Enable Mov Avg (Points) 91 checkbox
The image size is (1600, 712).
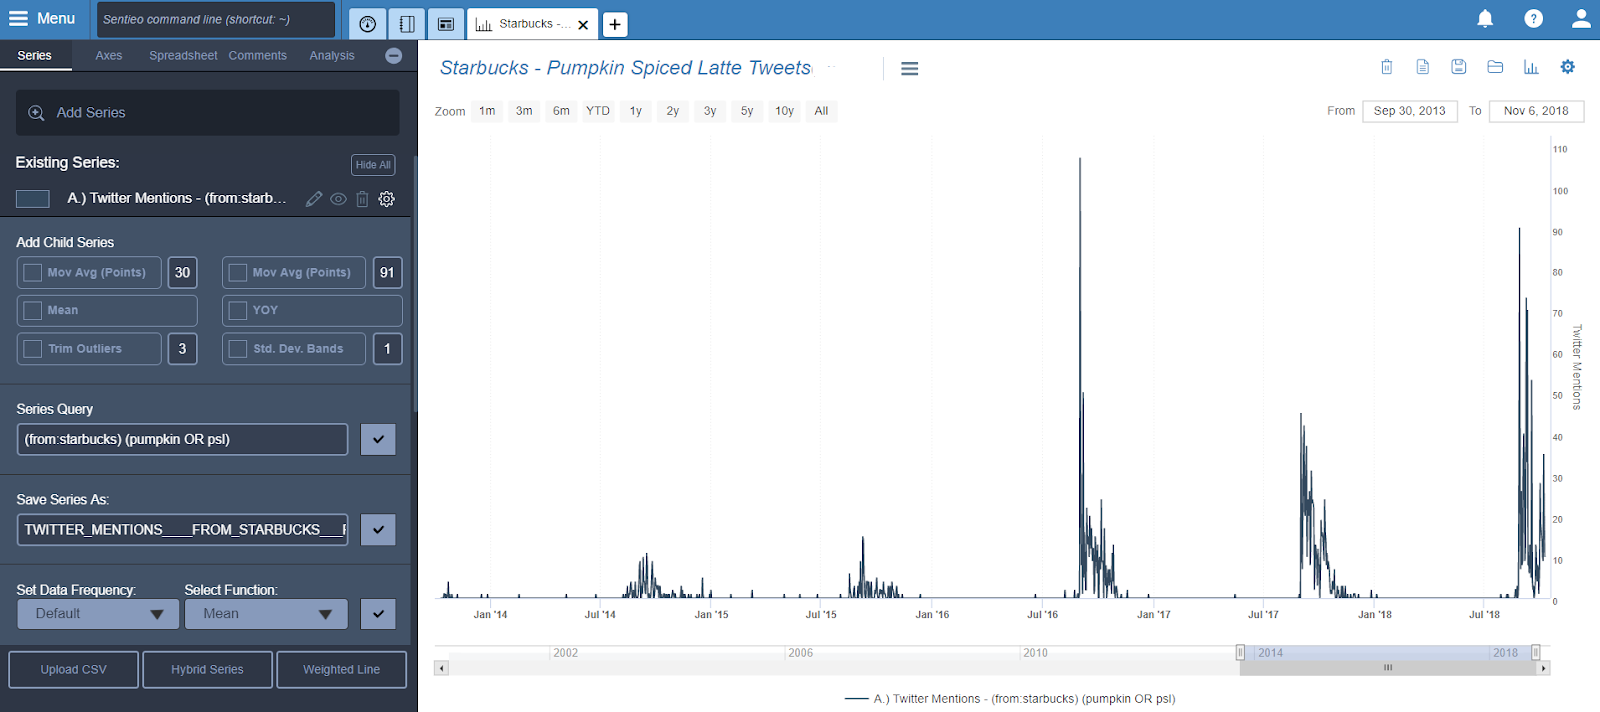pyautogui.click(x=237, y=272)
